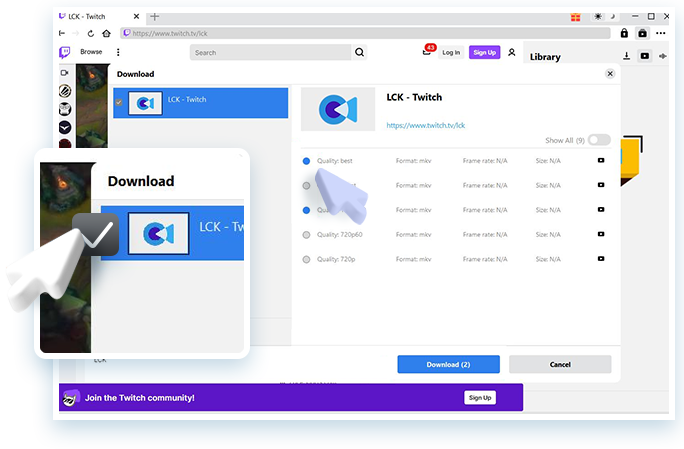Viewport: 684px width, 449px height.
Task: Click the sun theme icon in title bar
Action: [x=598, y=17]
